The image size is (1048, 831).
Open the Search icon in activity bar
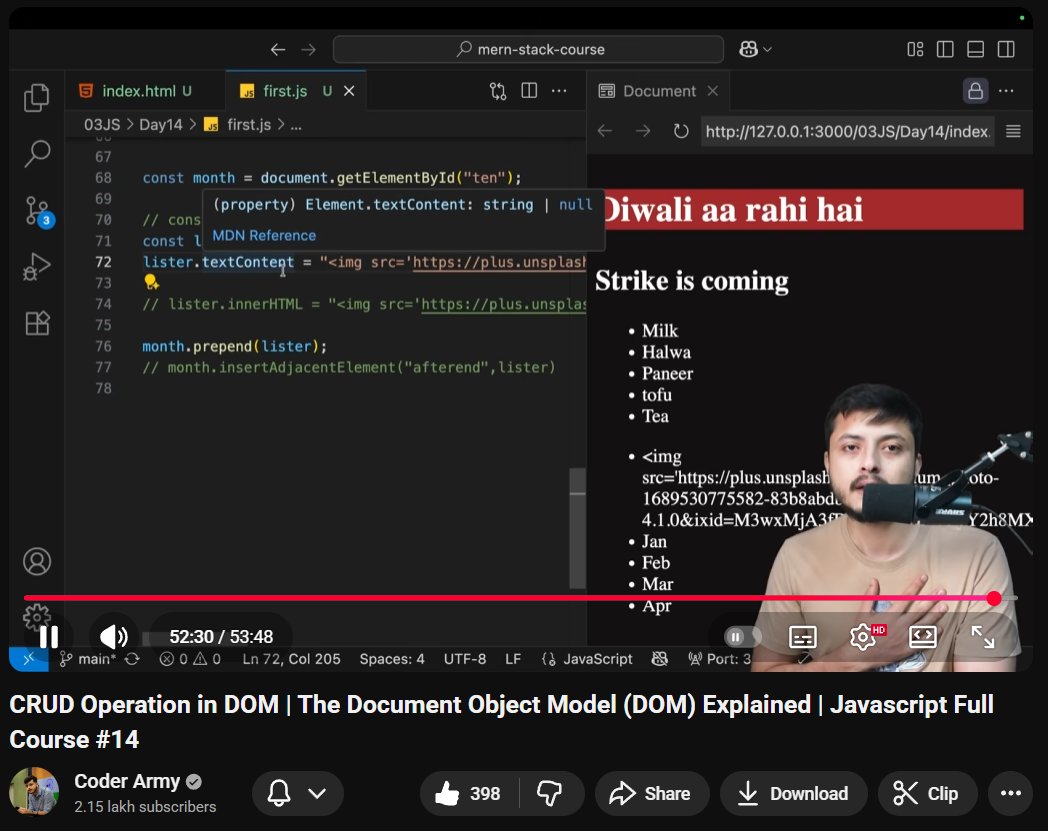click(x=37, y=153)
